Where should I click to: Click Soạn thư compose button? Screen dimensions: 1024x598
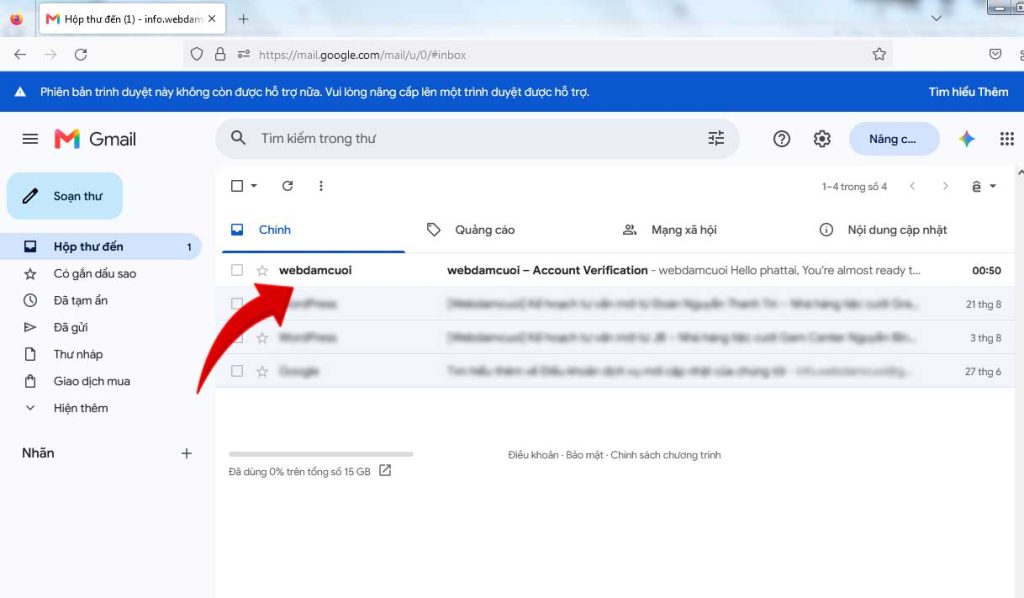click(x=65, y=196)
